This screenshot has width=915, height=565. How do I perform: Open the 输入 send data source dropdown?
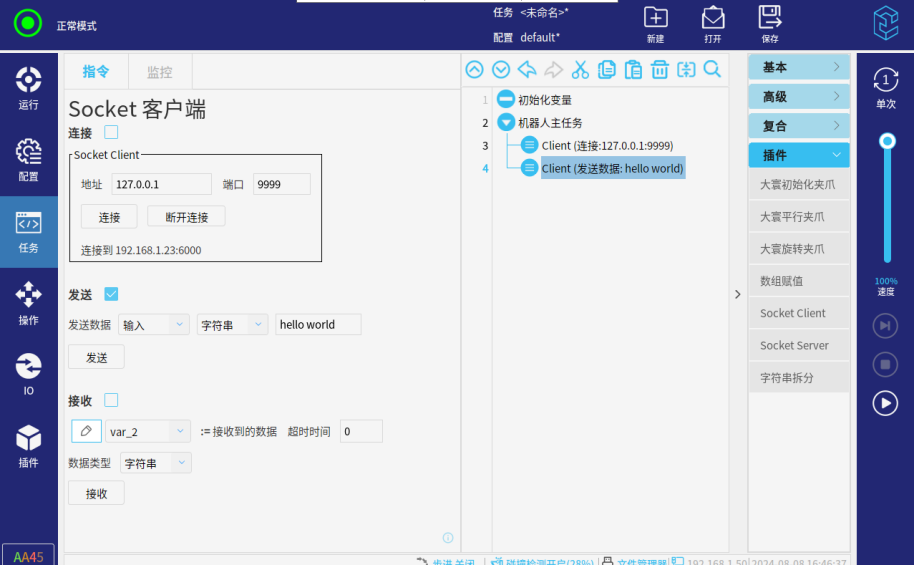pyautogui.click(x=154, y=325)
